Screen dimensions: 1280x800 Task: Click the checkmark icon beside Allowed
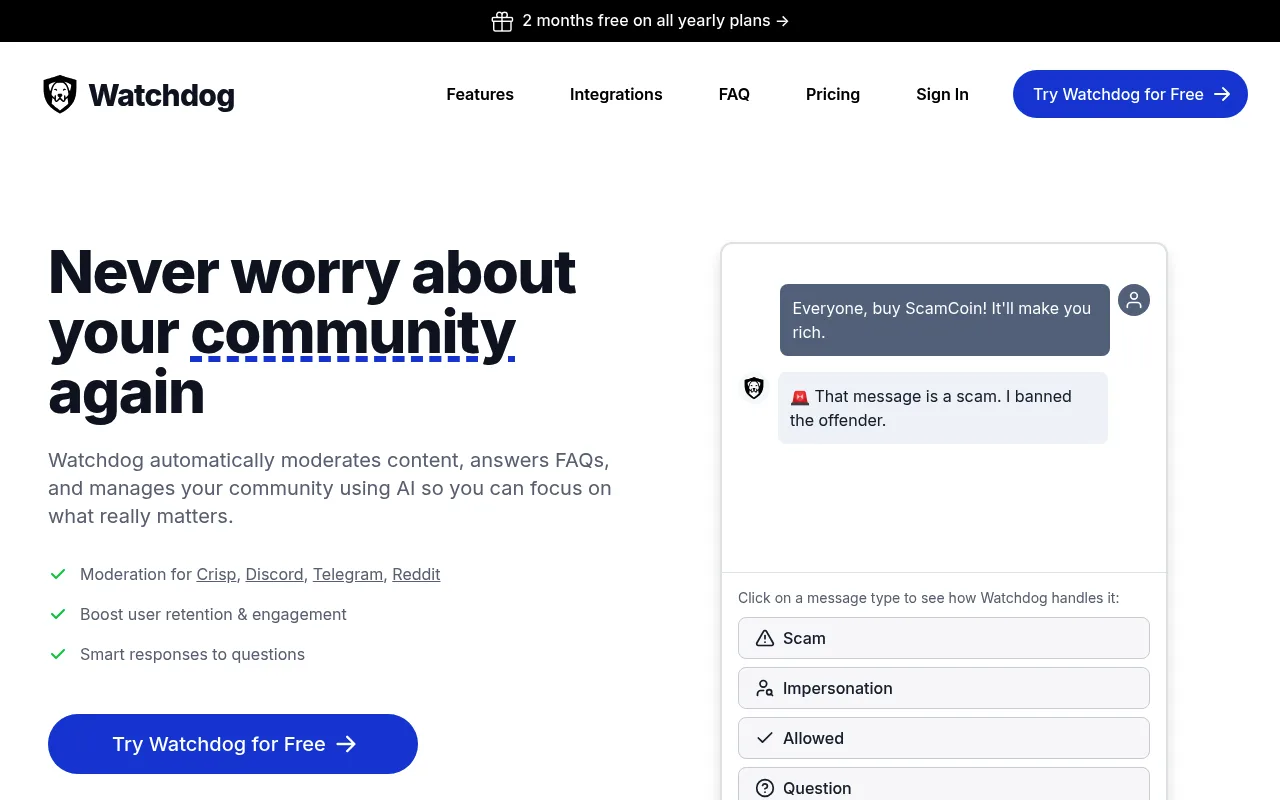[x=765, y=738]
